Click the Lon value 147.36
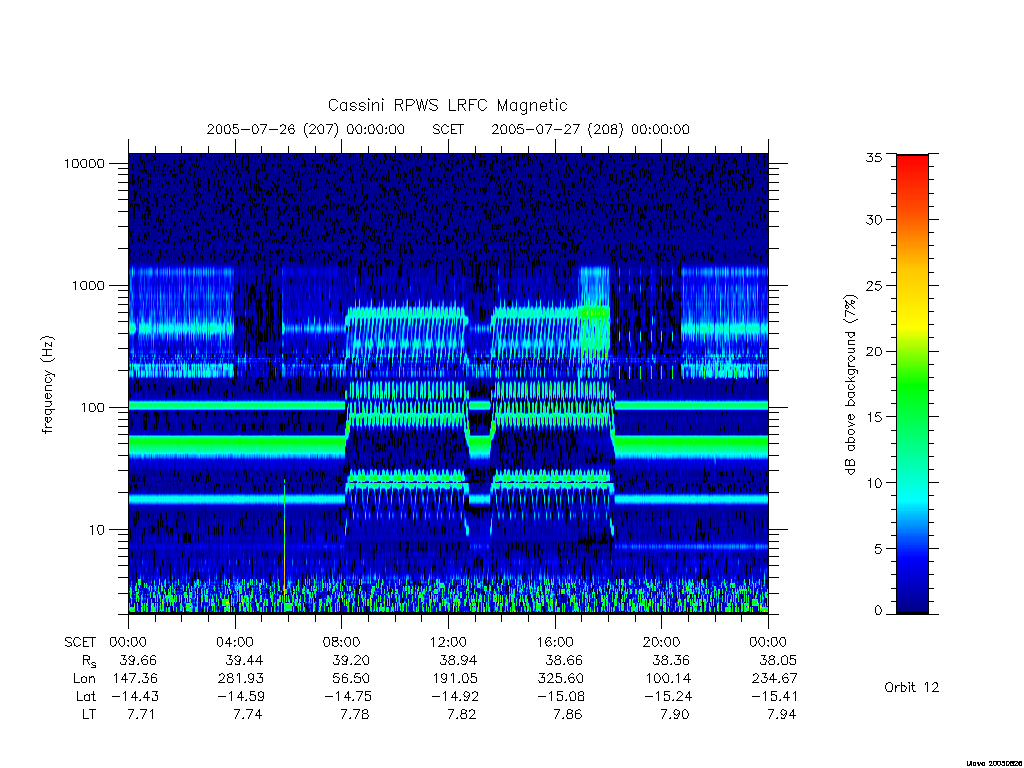 (x=135, y=679)
